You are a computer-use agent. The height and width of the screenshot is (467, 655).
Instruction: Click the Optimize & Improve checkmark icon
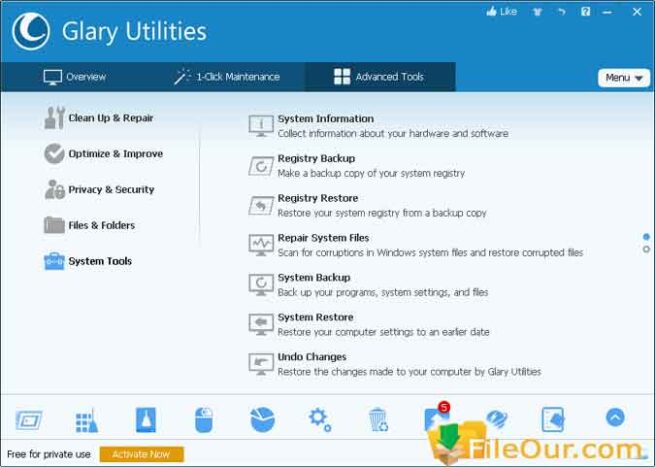pyautogui.click(x=54, y=154)
